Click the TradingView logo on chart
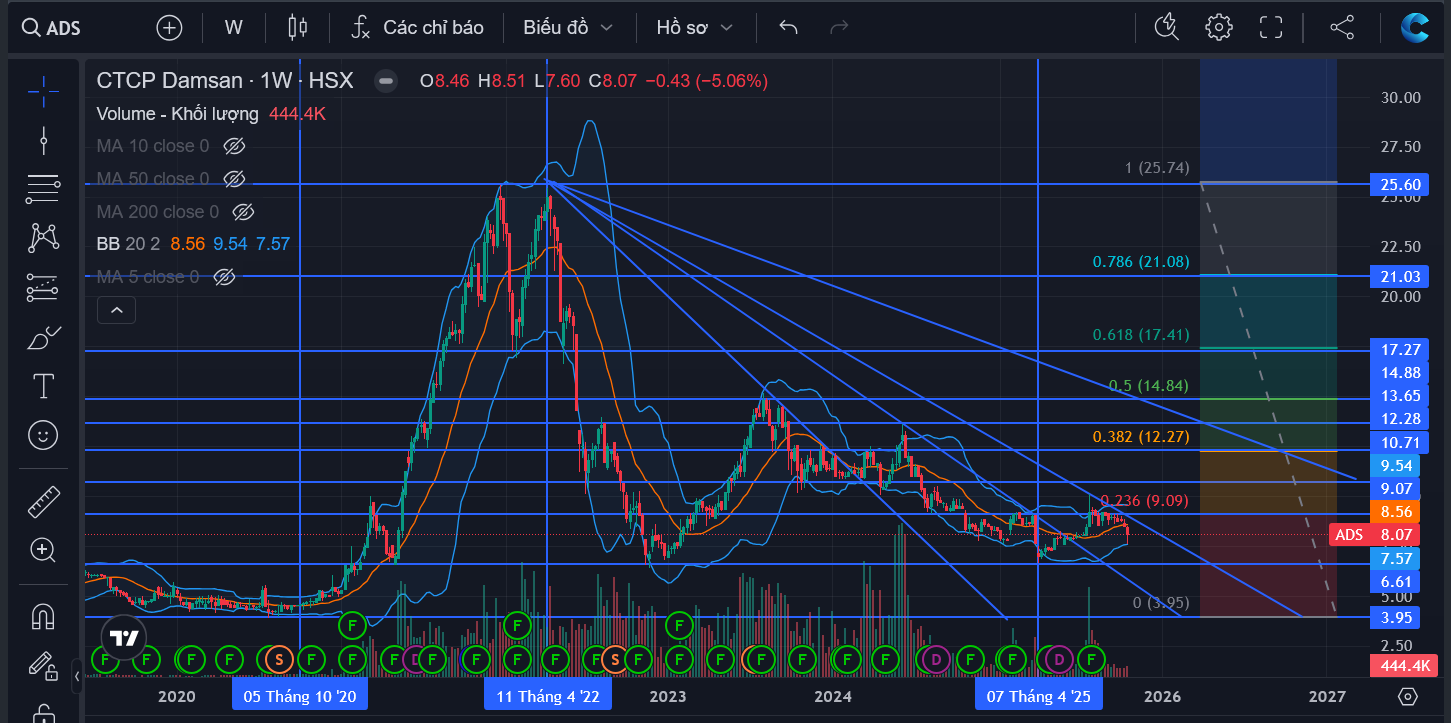1451x723 pixels. tap(123, 637)
